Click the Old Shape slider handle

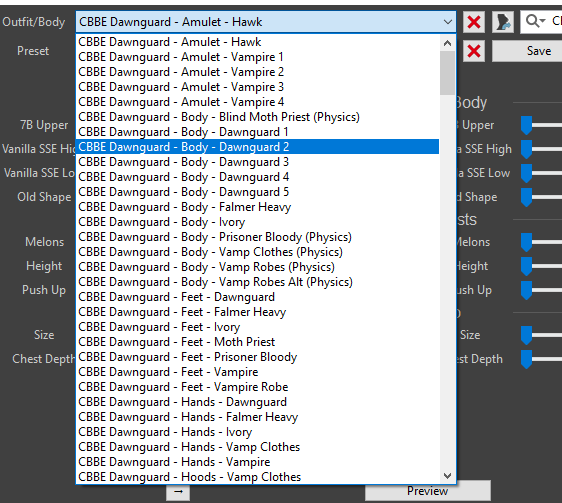coord(527,197)
